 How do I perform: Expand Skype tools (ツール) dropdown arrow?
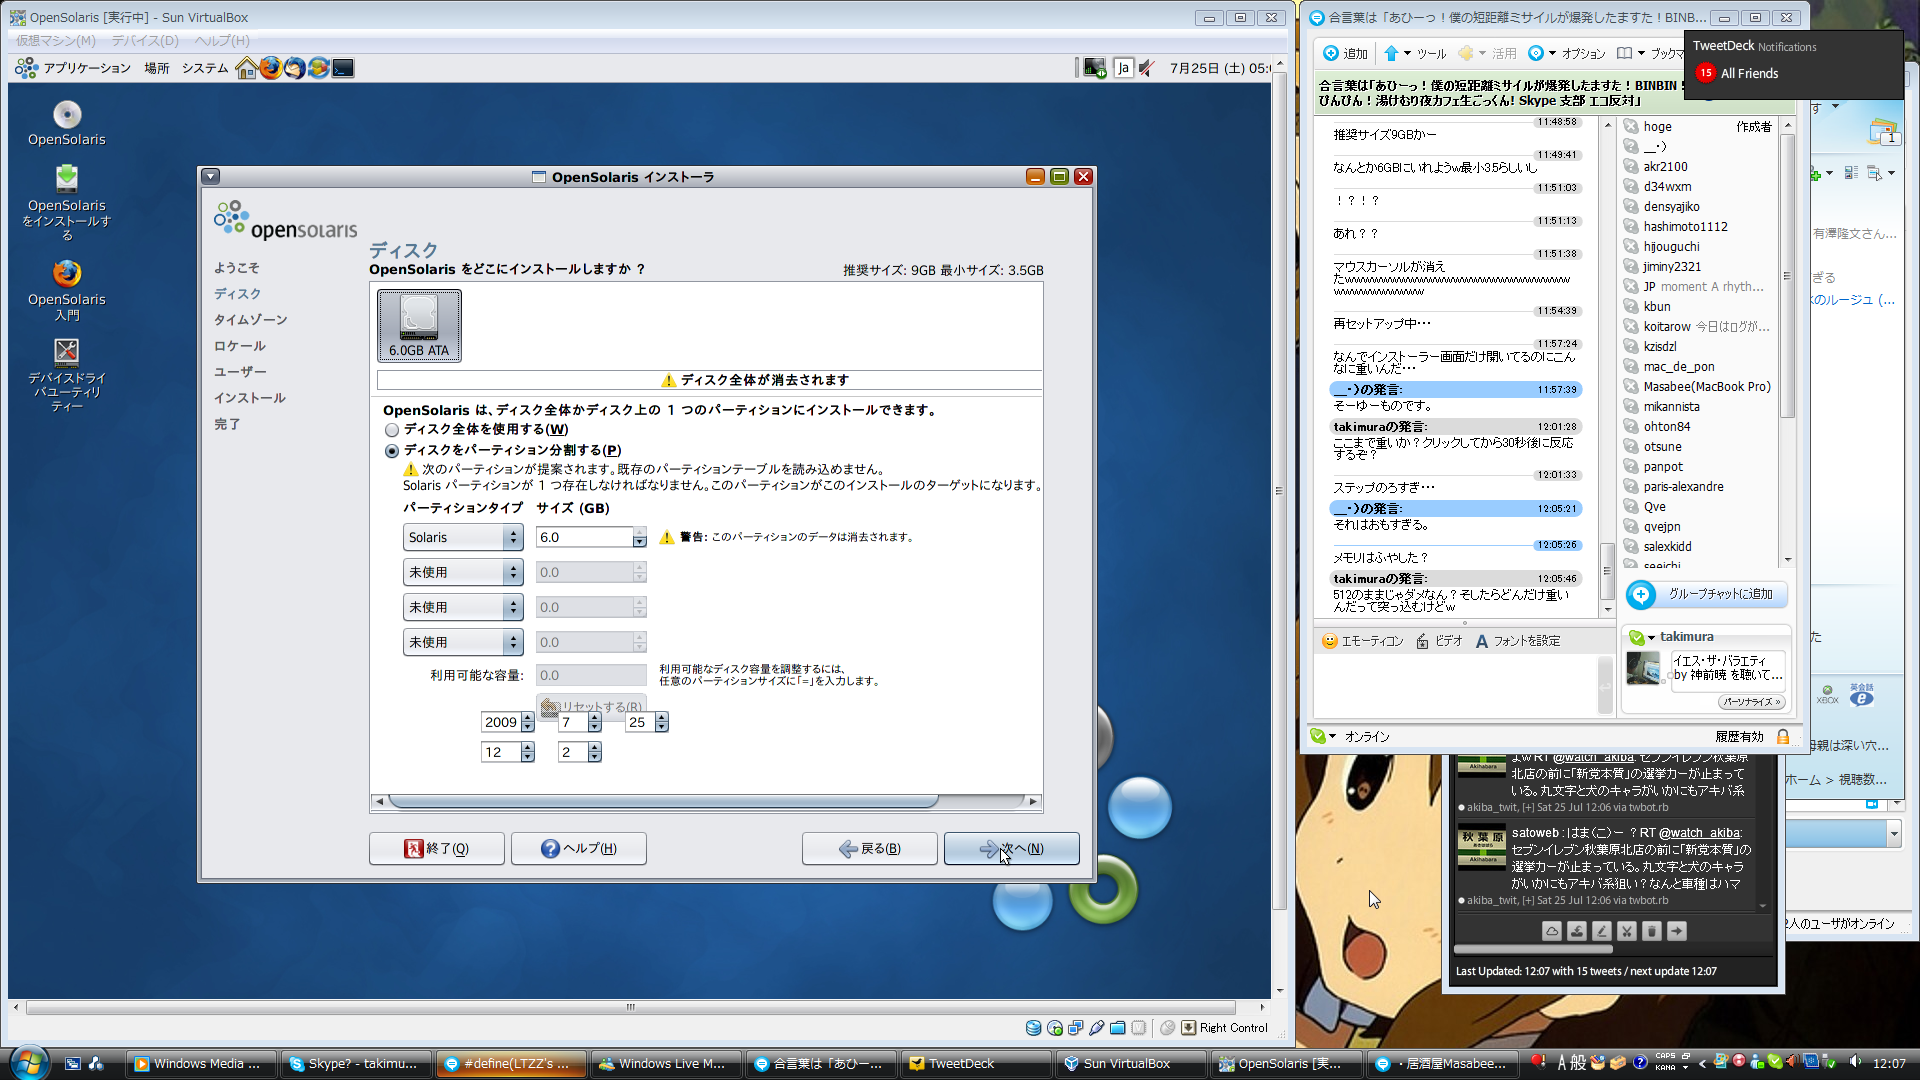coord(1407,53)
